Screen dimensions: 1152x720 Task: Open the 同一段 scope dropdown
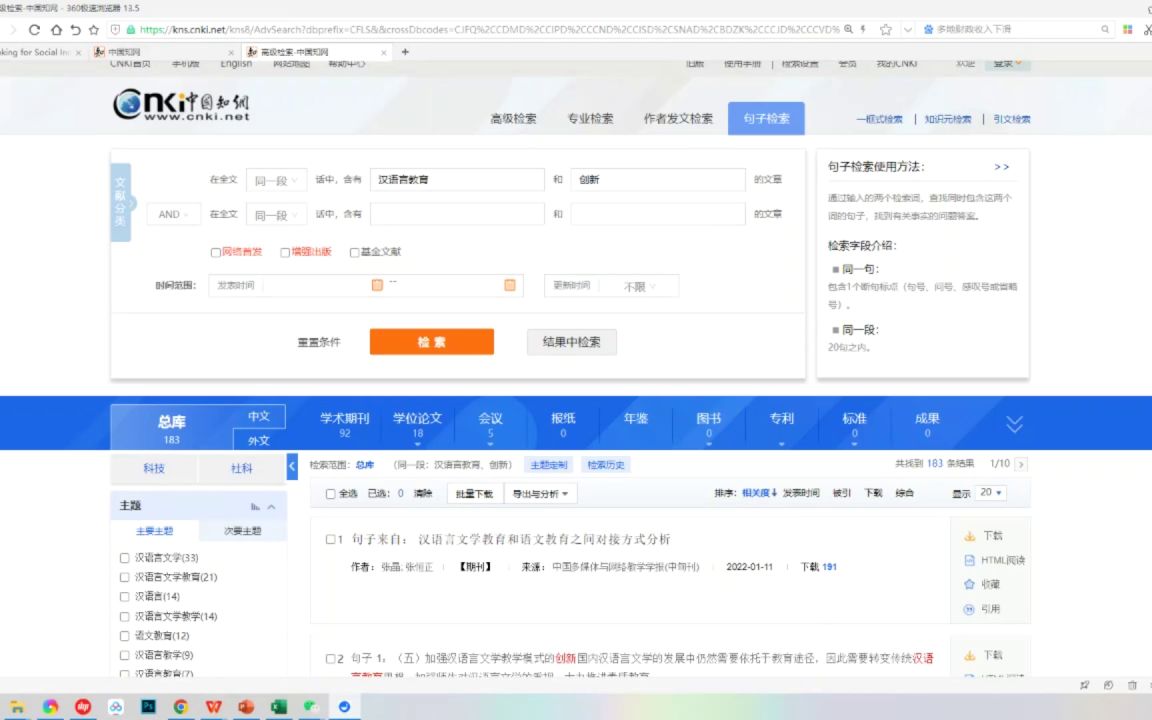click(276, 179)
